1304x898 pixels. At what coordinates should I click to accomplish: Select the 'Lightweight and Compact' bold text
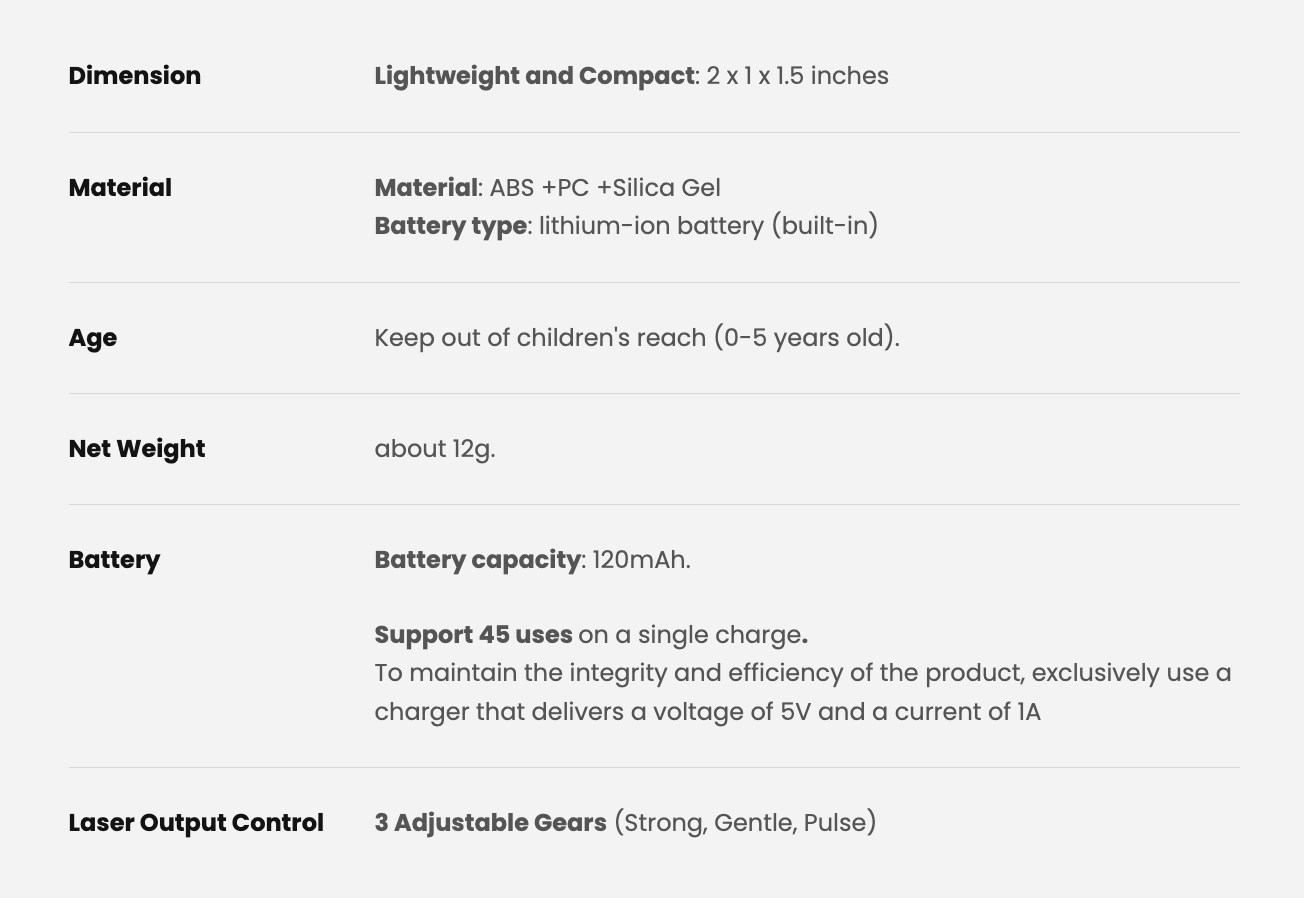(x=533, y=76)
